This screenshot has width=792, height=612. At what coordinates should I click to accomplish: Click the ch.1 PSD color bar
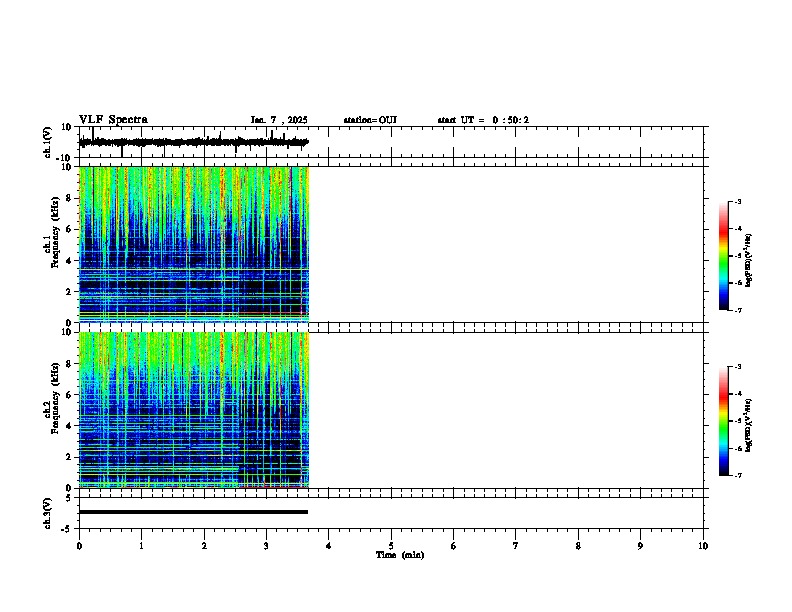[724, 256]
